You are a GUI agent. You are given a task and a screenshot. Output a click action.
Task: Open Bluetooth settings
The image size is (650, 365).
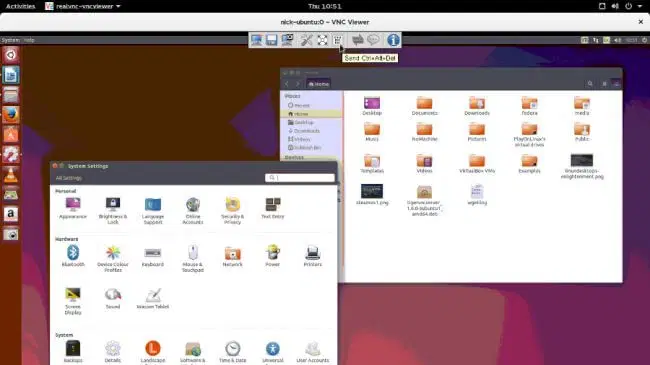(73, 256)
